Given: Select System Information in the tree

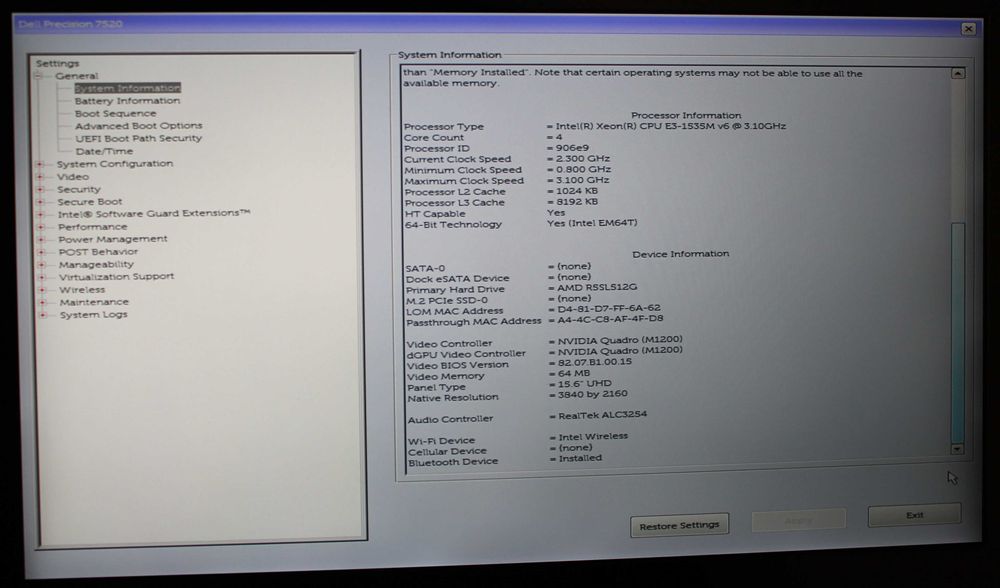Looking at the screenshot, I should pos(128,88).
